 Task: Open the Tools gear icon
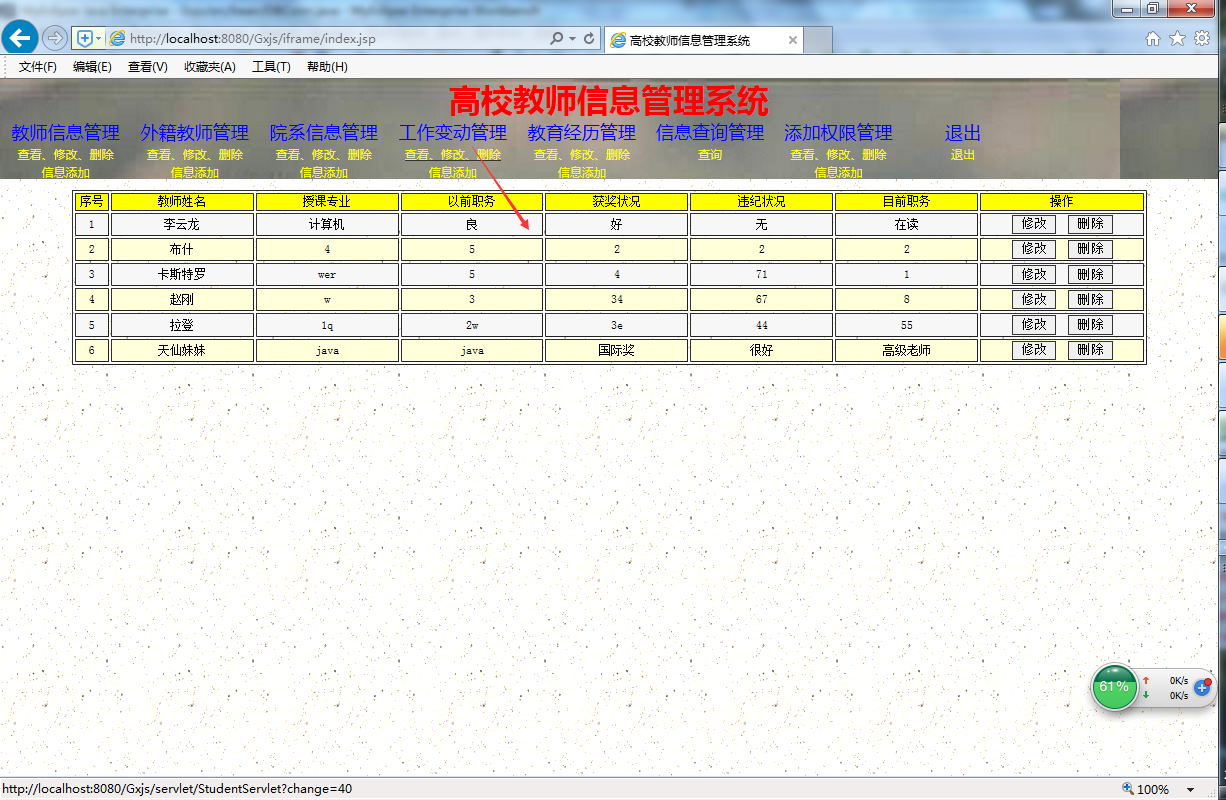[1202, 38]
